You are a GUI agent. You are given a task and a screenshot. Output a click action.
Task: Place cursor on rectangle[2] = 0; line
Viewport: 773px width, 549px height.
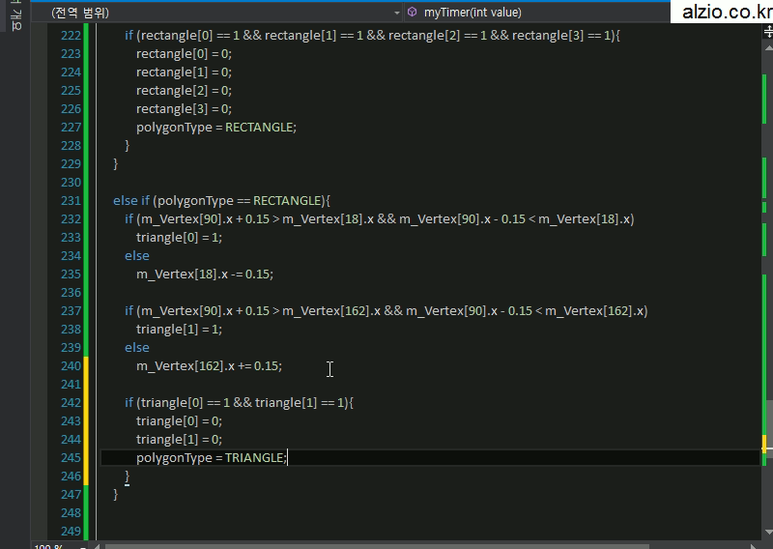(184, 91)
